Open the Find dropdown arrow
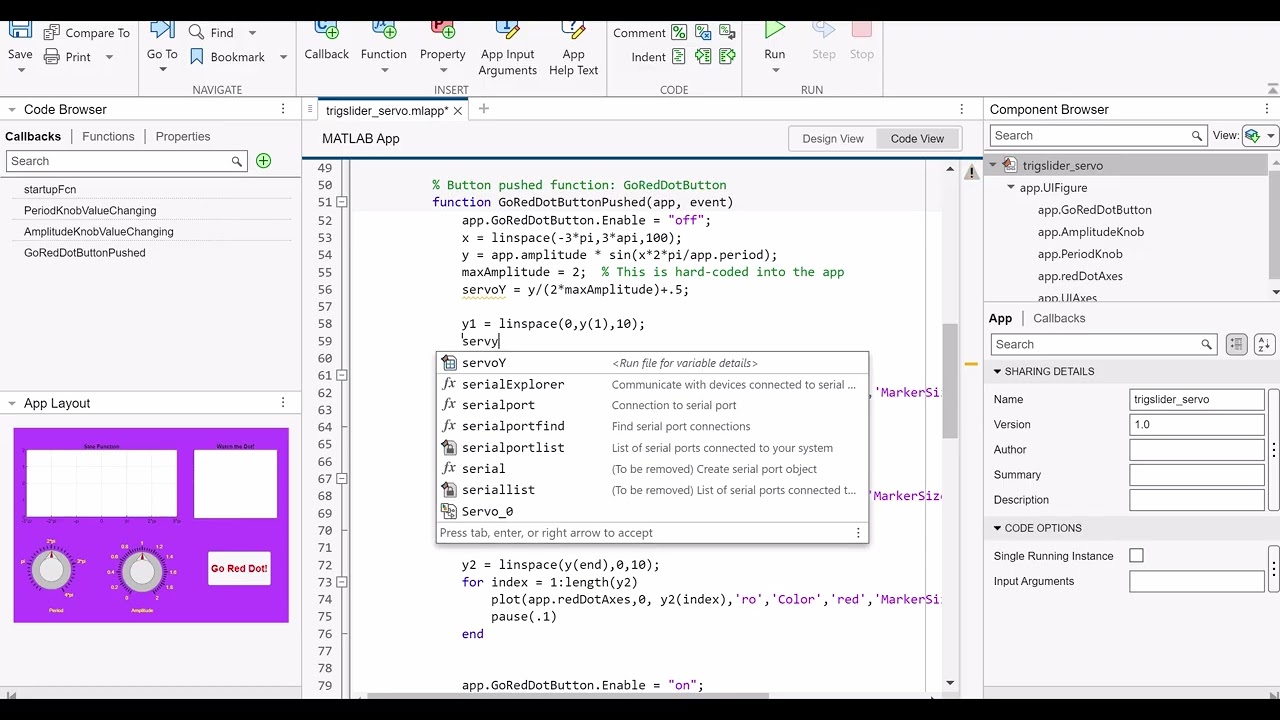The height and width of the screenshot is (720, 1280). click(x=252, y=33)
